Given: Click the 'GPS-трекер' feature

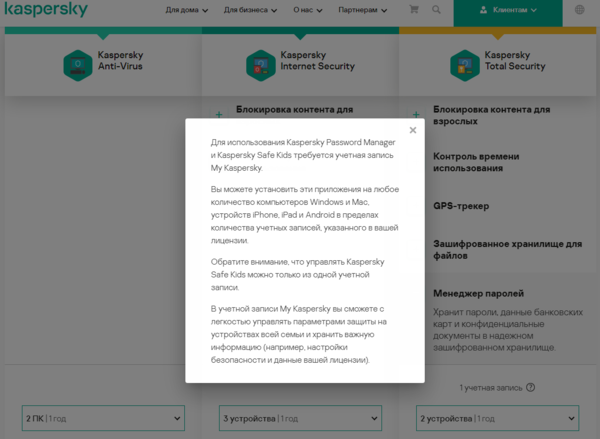Looking at the screenshot, I should [x=461, y=206].
